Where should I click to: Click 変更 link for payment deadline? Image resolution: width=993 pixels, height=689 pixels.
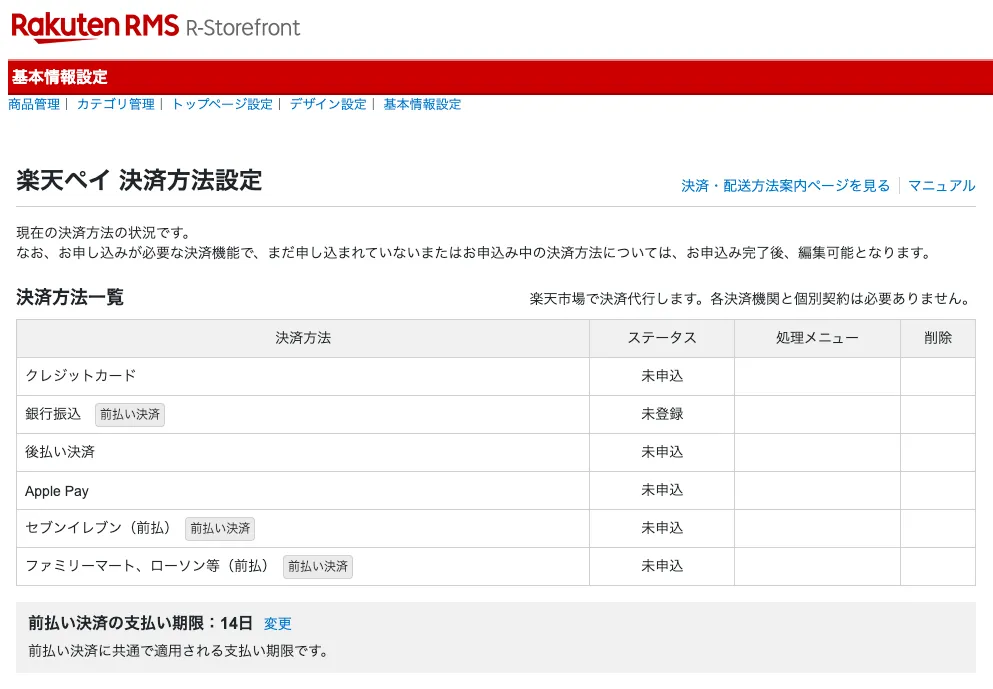tap(277, 624)
